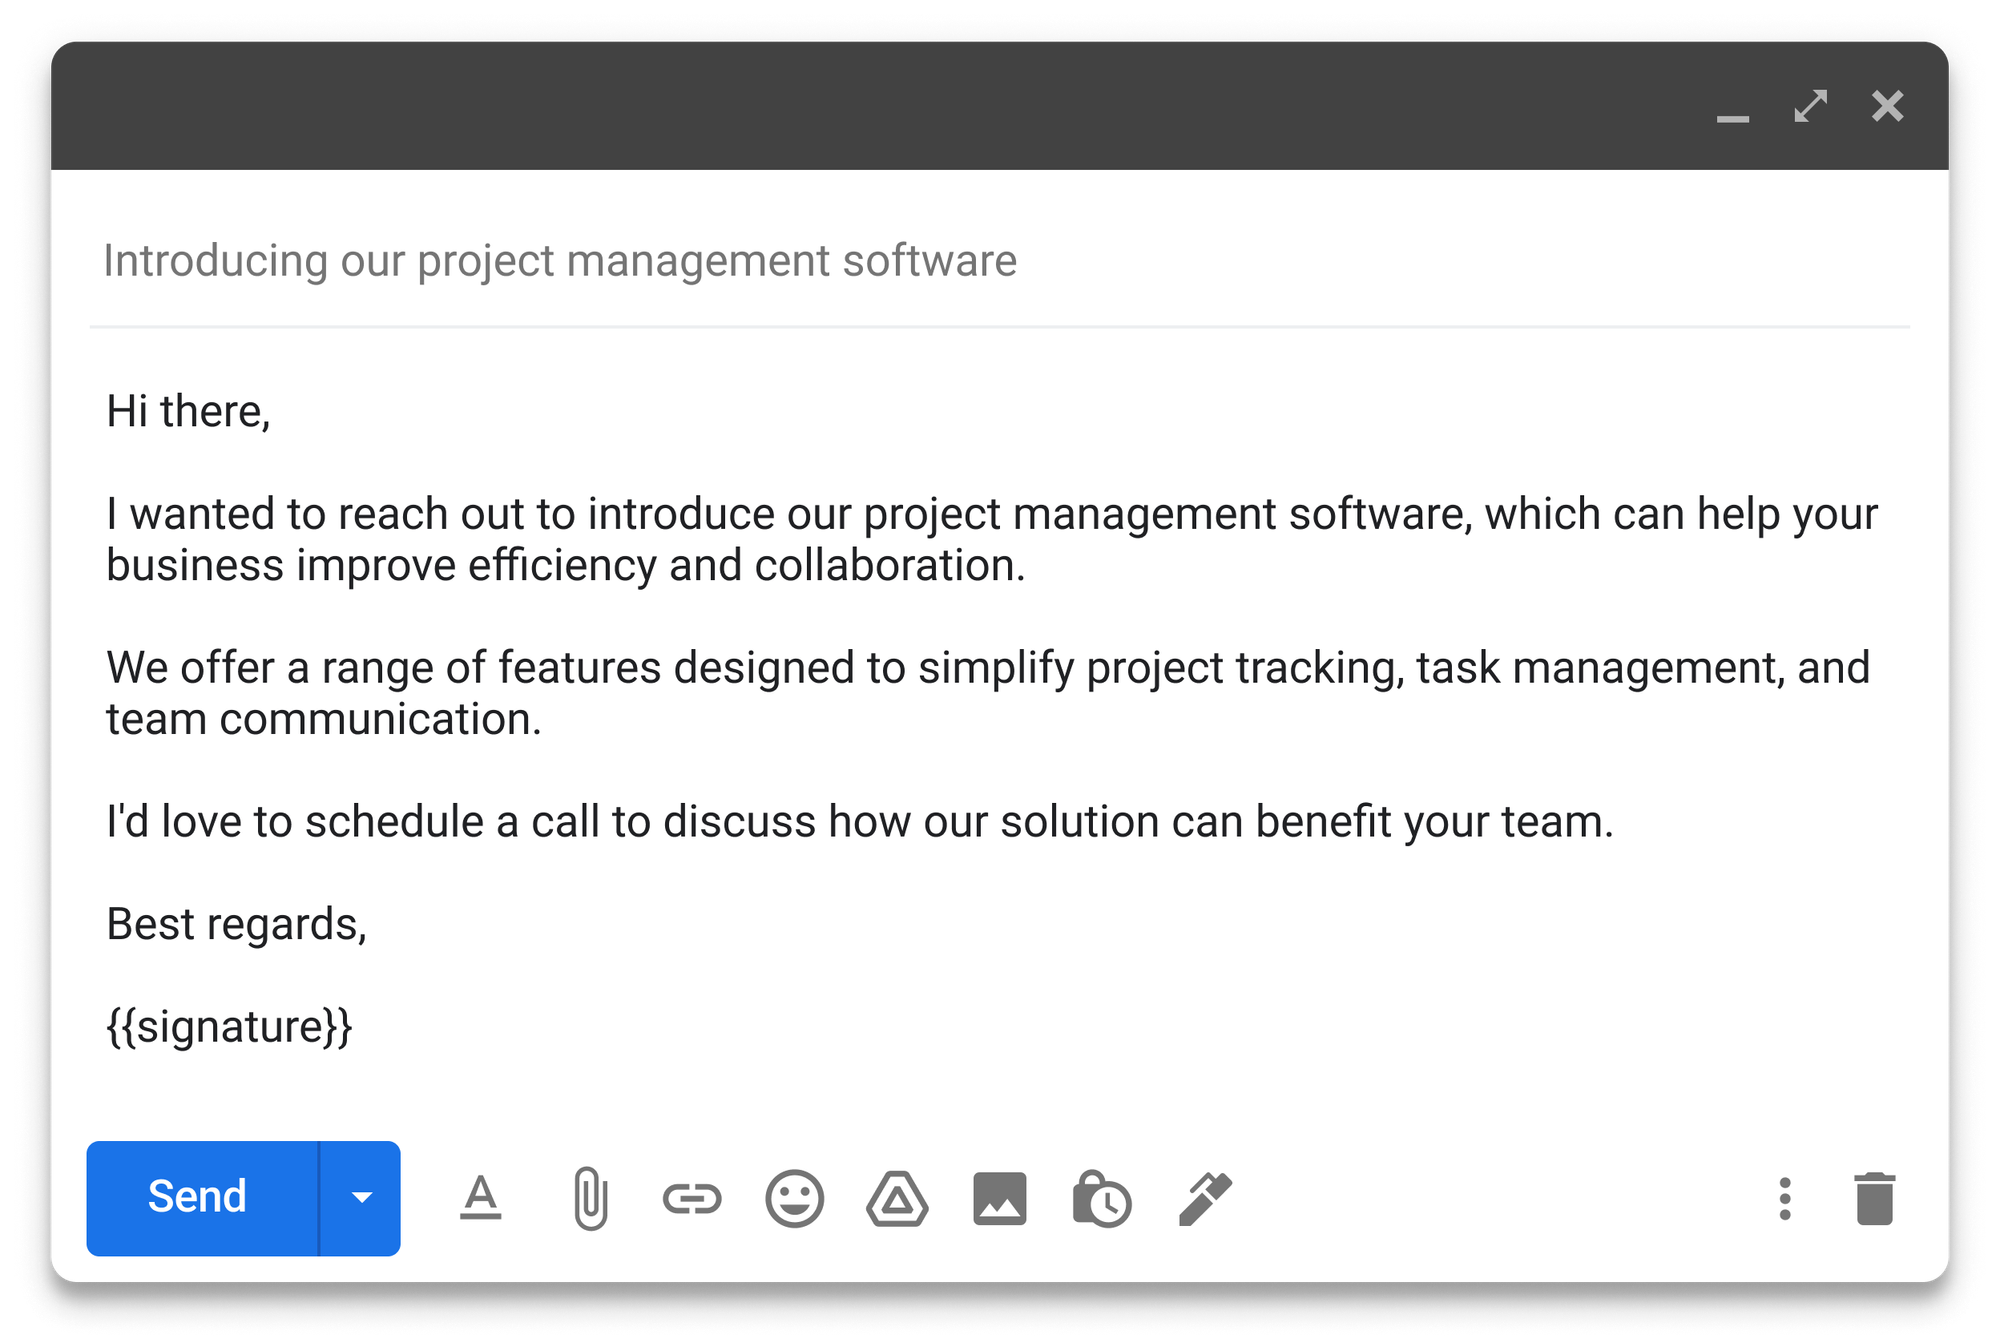Screen dimensions: 2000x1343
Task: Open the Send options dropdown
Action: (361, 1197)
